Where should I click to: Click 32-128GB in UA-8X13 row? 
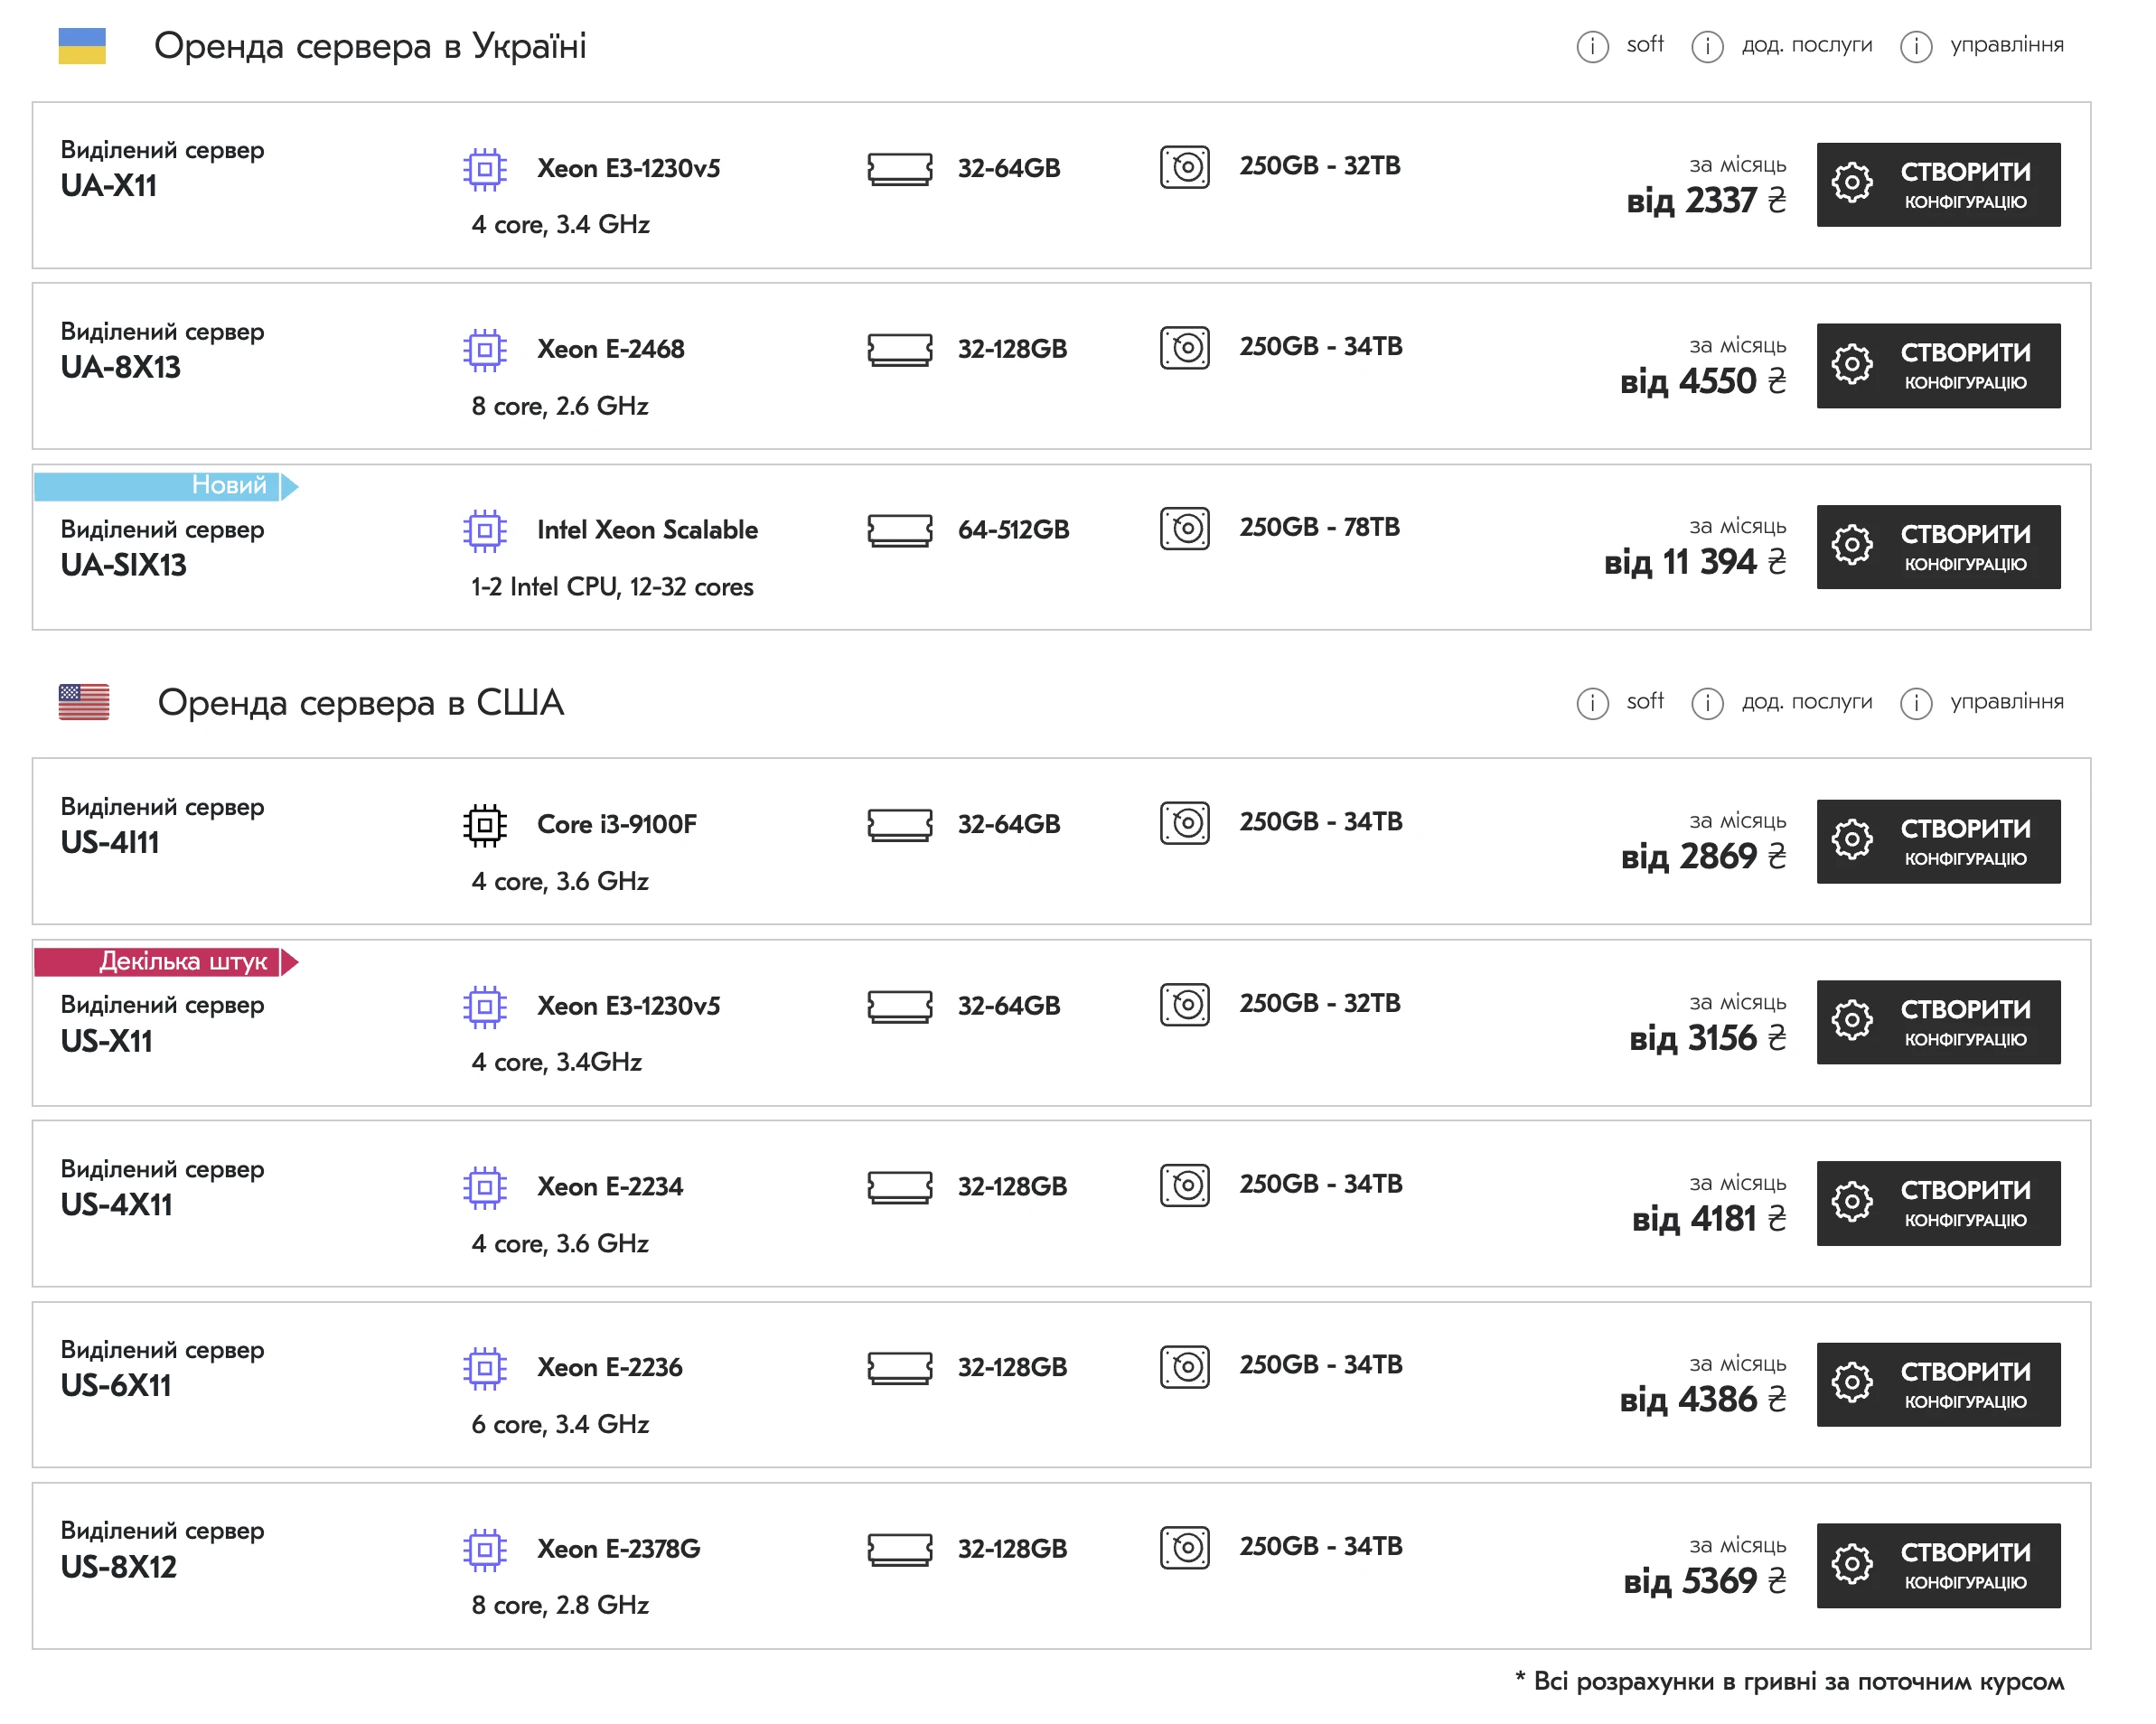pos(1012,350)
